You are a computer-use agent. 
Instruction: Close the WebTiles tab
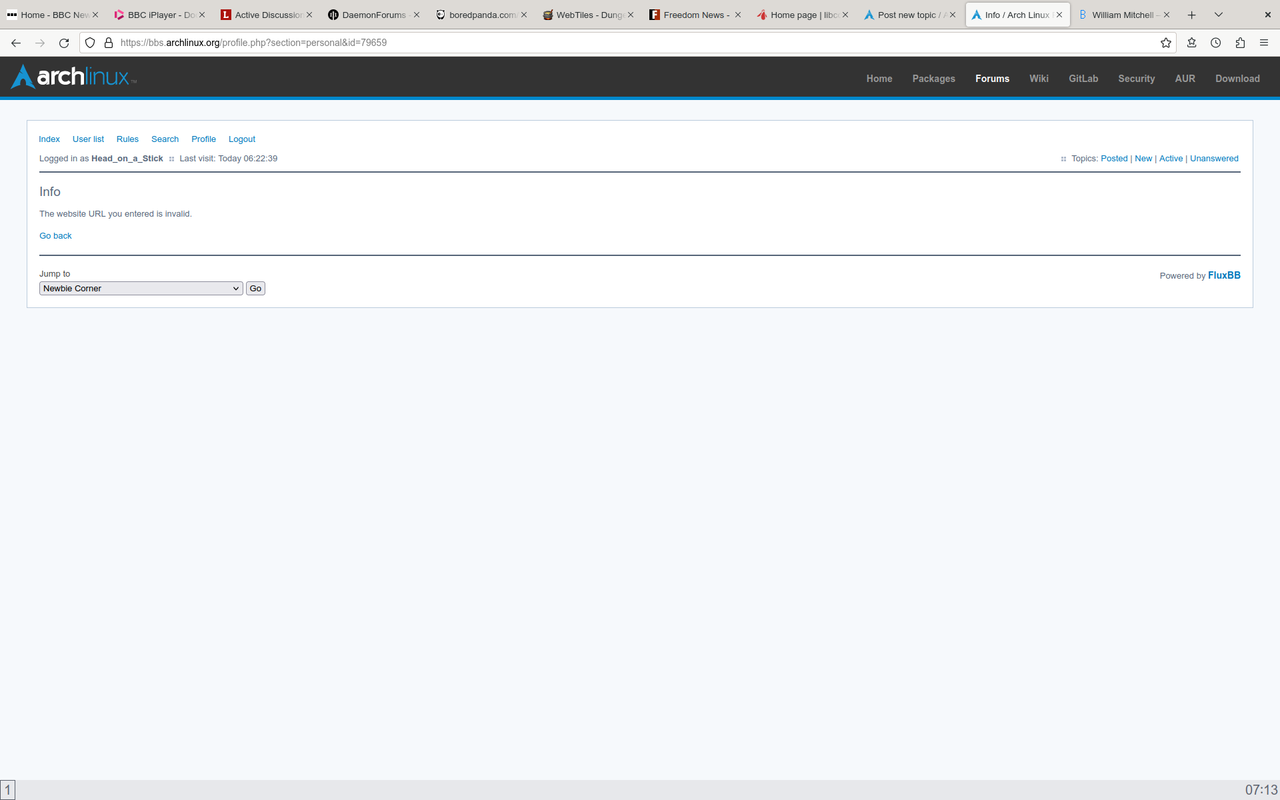[630, 15]
